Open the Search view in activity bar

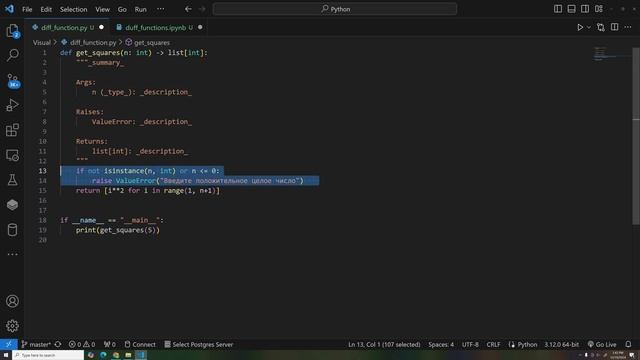(x=12, y=55)
